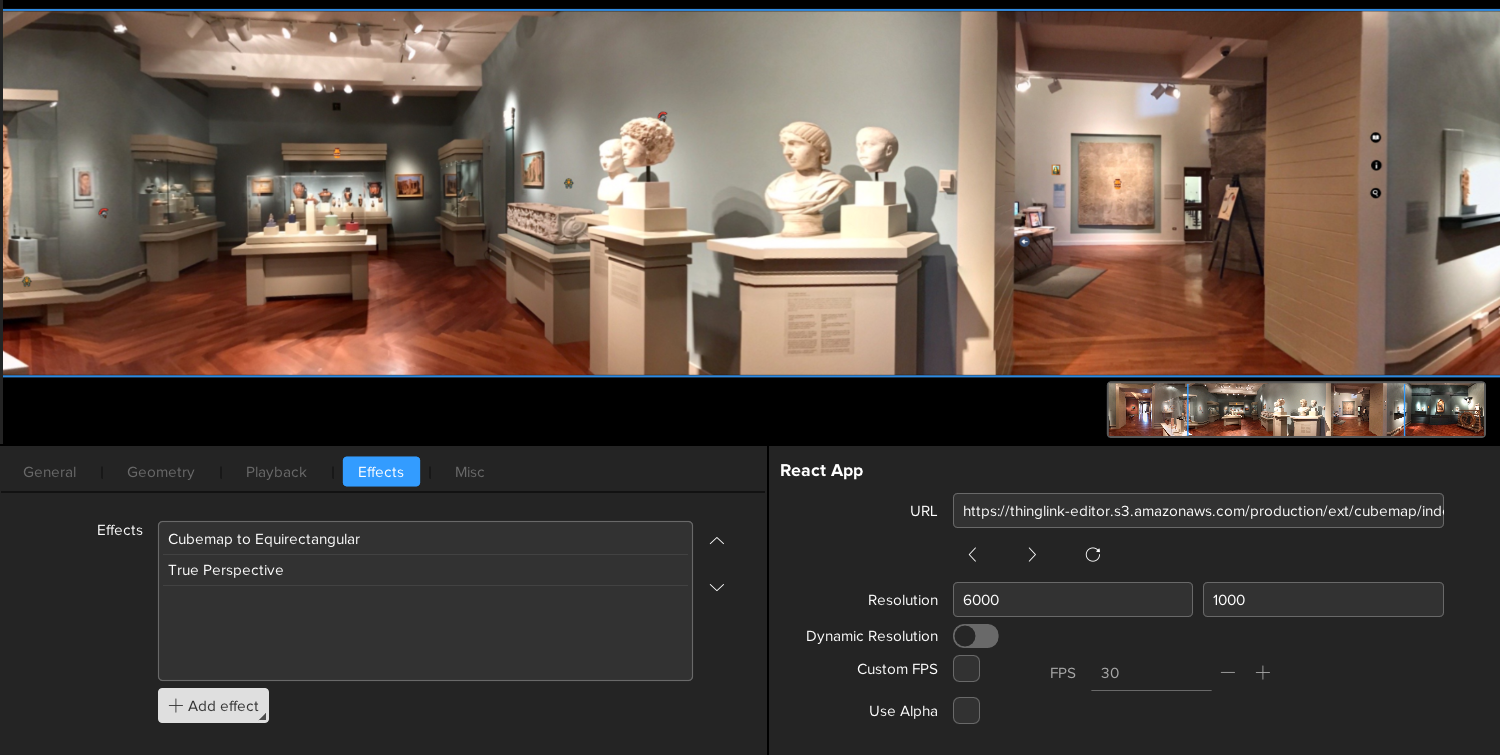
Task: Open the Playback tab
Action: point(276,472)
